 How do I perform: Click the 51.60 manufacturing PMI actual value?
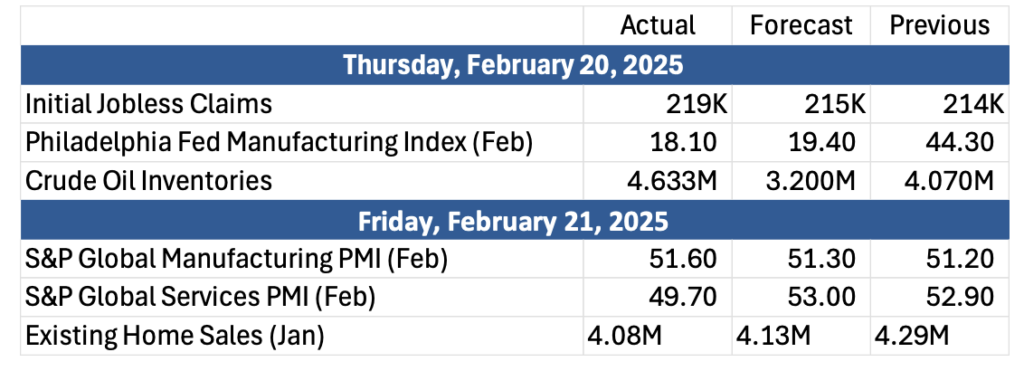pos(682,259)
